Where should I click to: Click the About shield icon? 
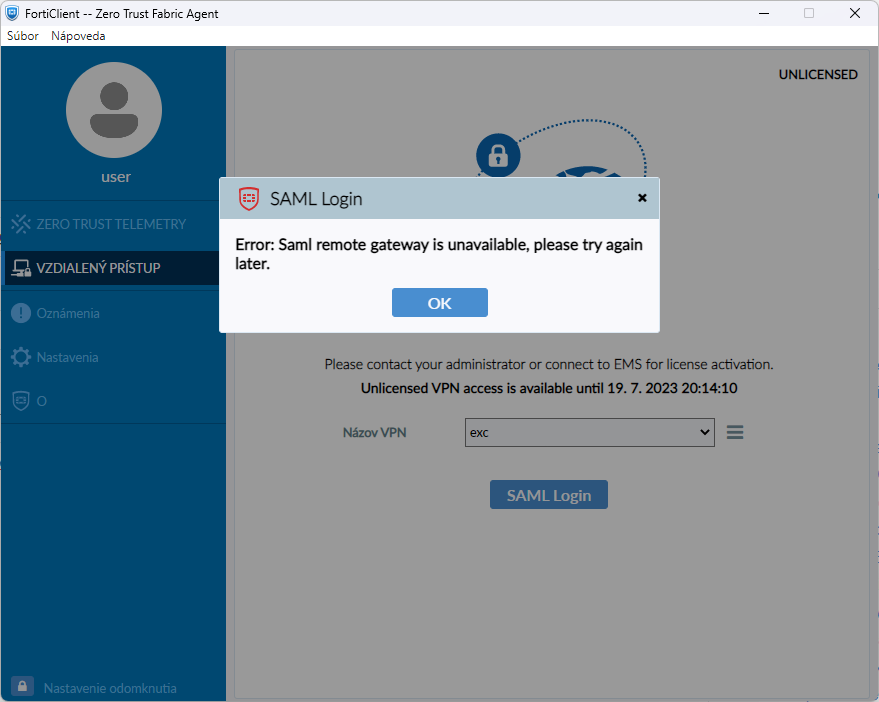tap(21, 401)
